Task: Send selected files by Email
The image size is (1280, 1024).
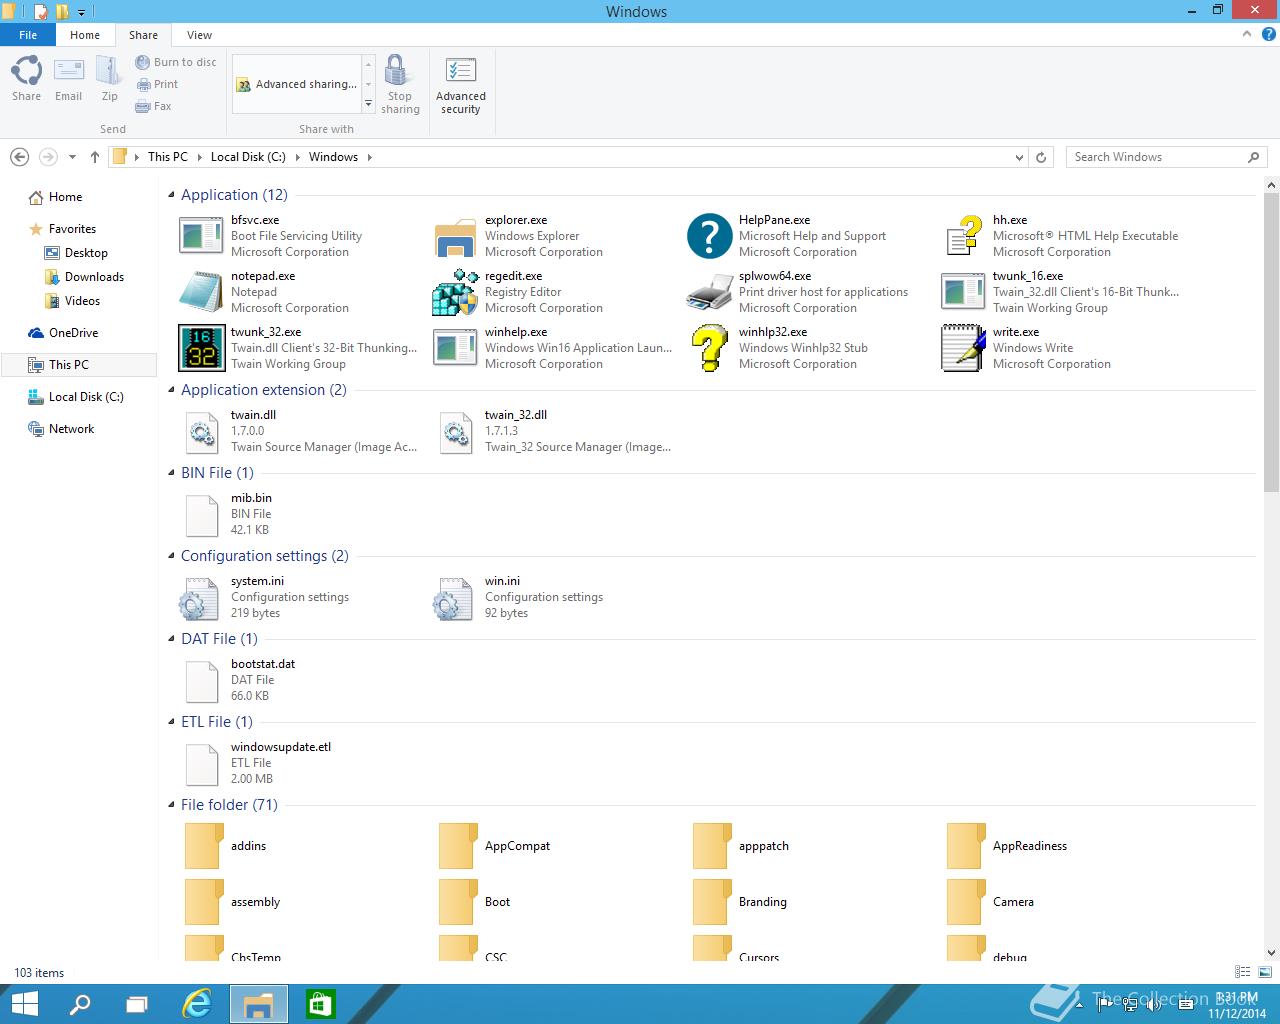Action: coord(68,78)
